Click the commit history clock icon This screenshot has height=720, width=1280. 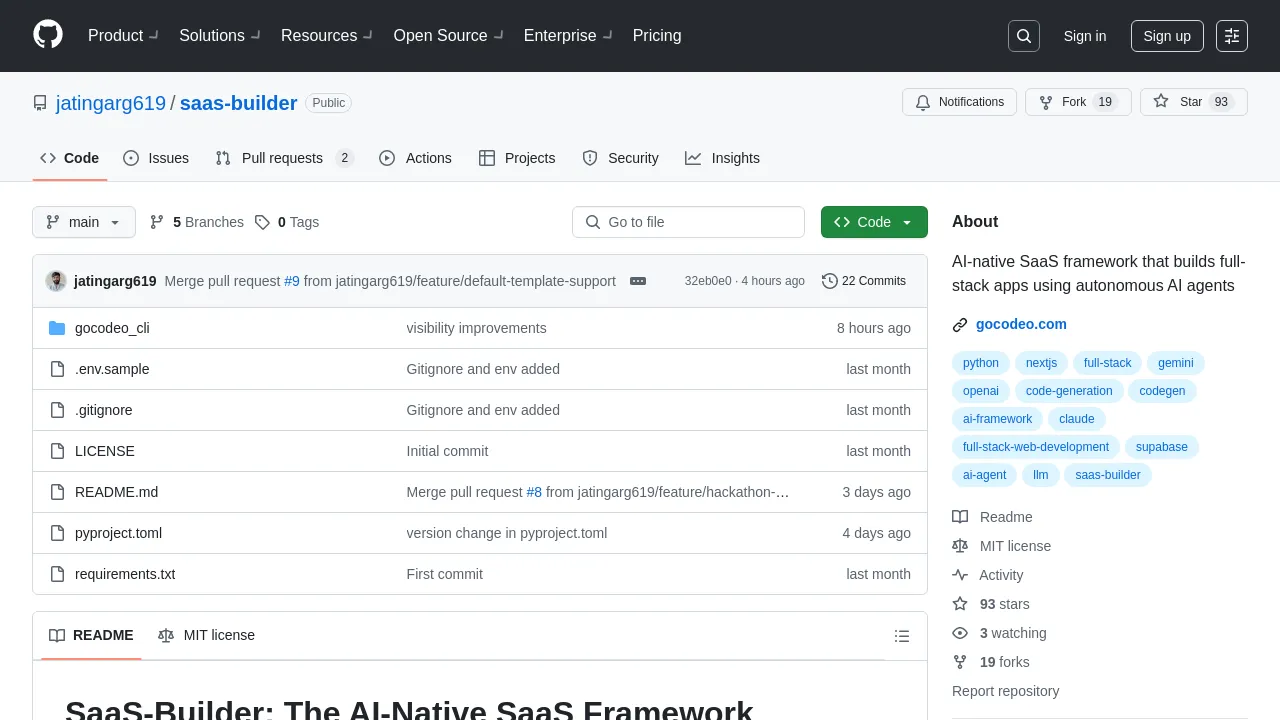[830, 281]
